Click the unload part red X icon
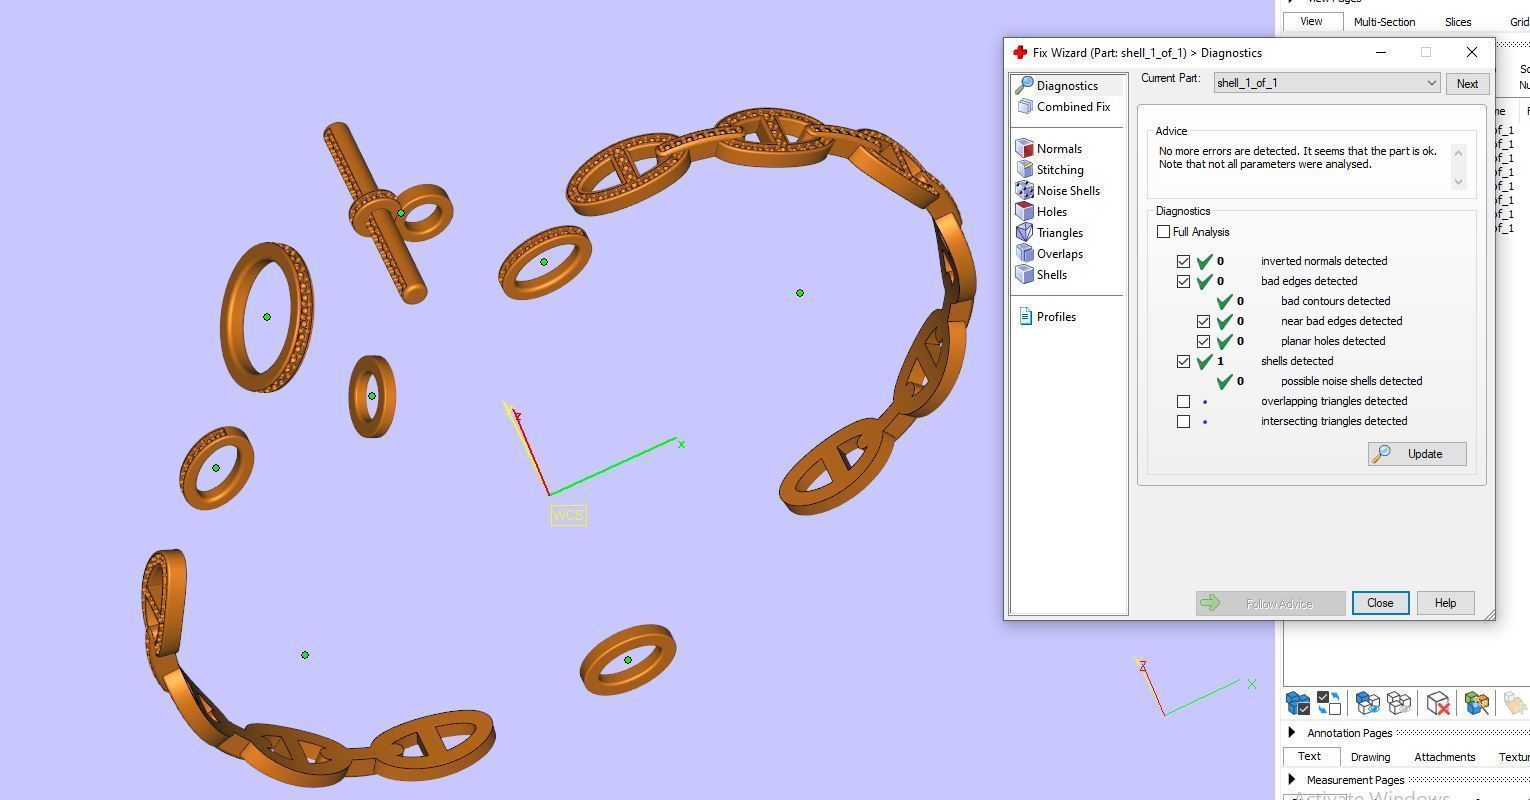 [1438, 704]
